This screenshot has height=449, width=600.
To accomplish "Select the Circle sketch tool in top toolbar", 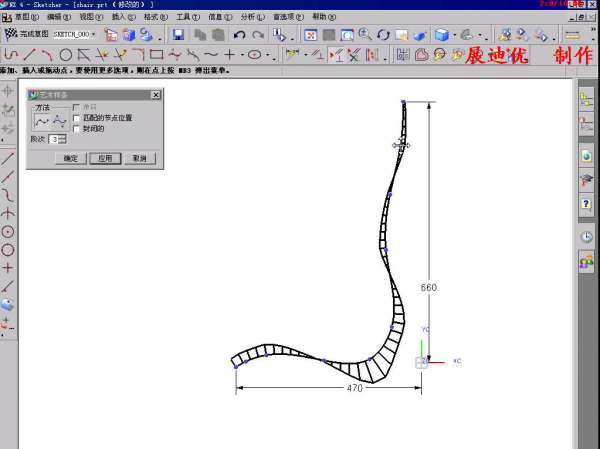I will pyautogui.click(x=66, y=54).
